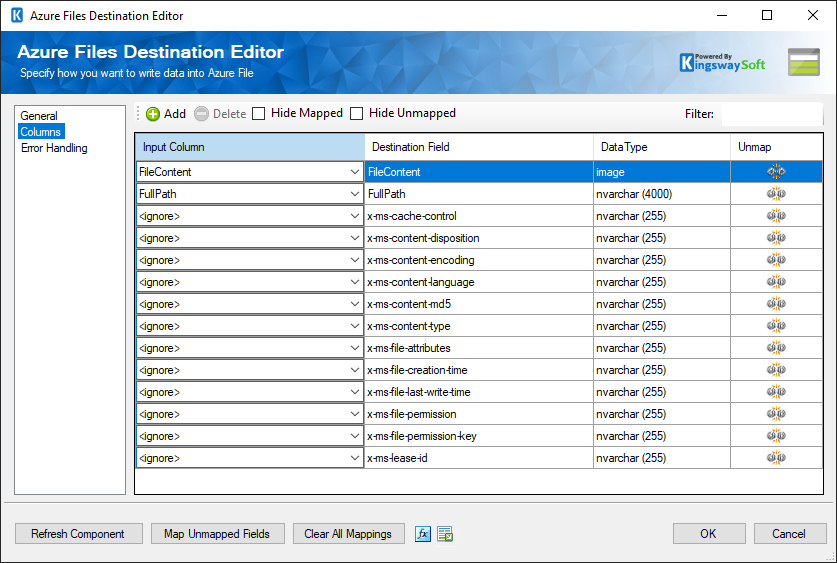This screenshot has height=563, width=837.
Task: Click unmap icon for x-ms-content-encoding
Action: coord(776,260)
